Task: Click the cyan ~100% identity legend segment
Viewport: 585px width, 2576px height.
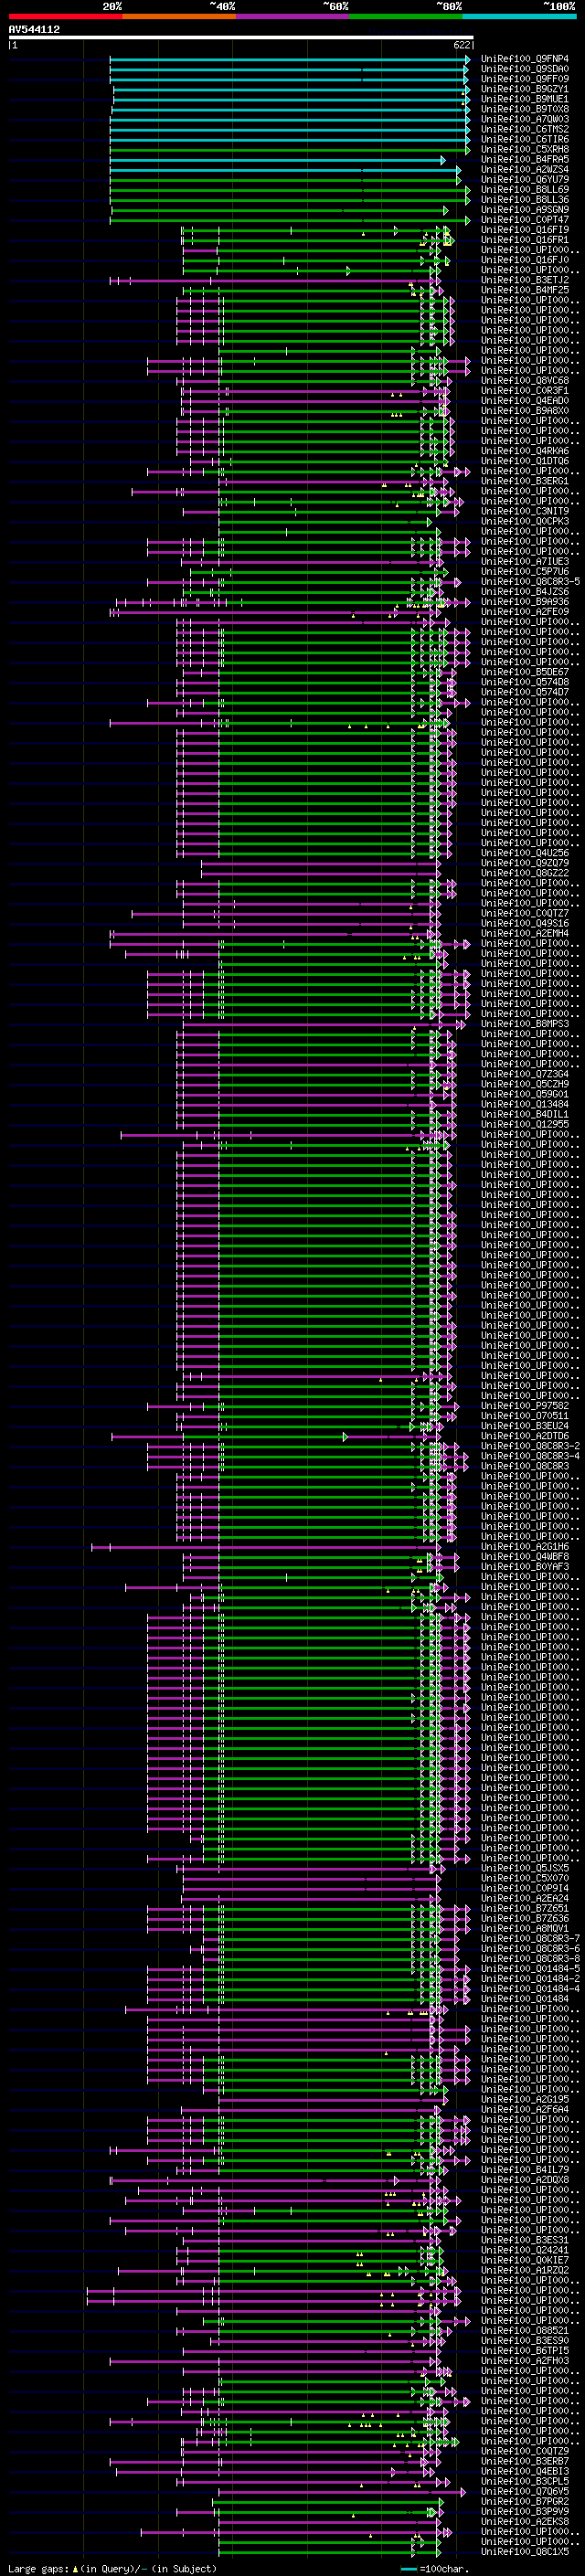Action: pos(519,16)
